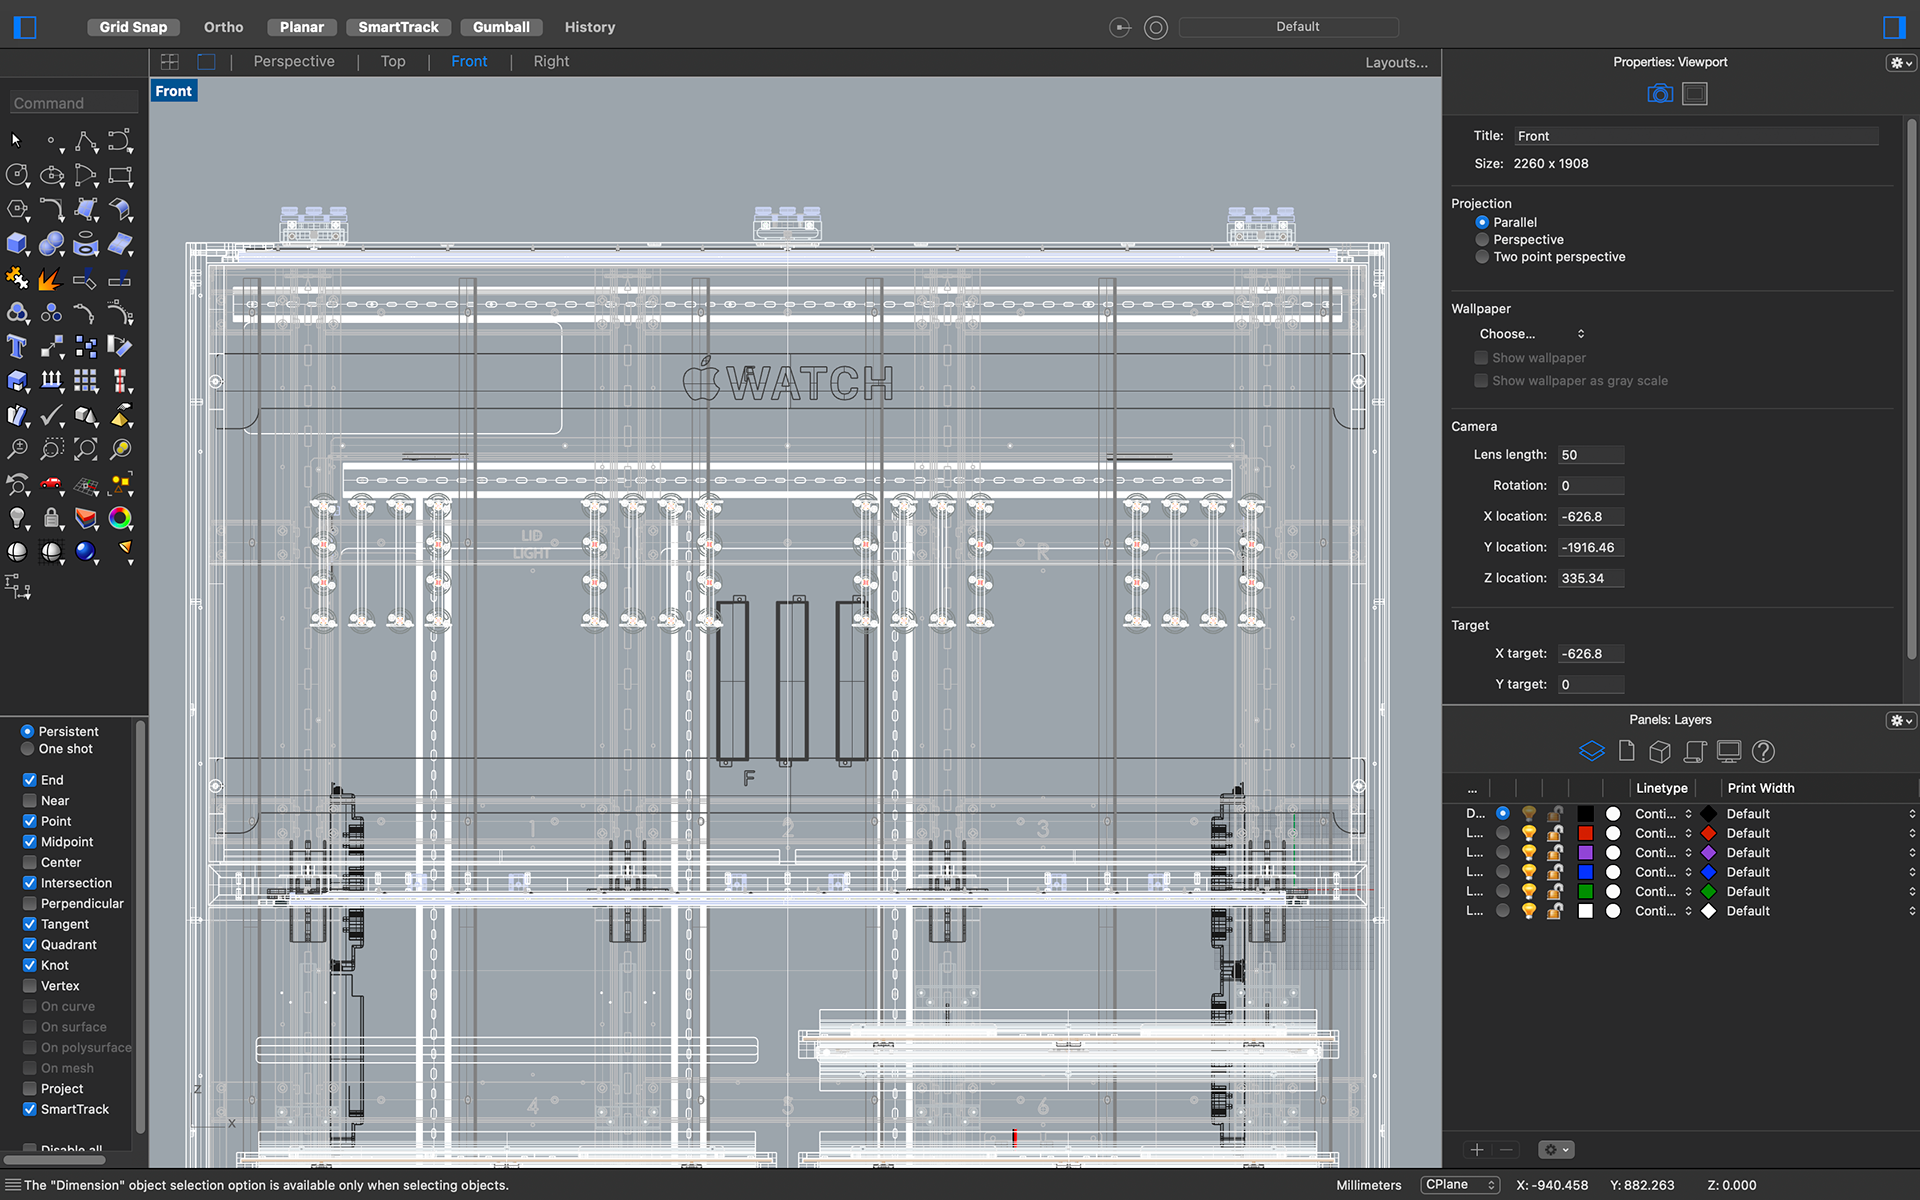
Task: Uncheck the Midpoint object snap
Action: click(30, 842)
